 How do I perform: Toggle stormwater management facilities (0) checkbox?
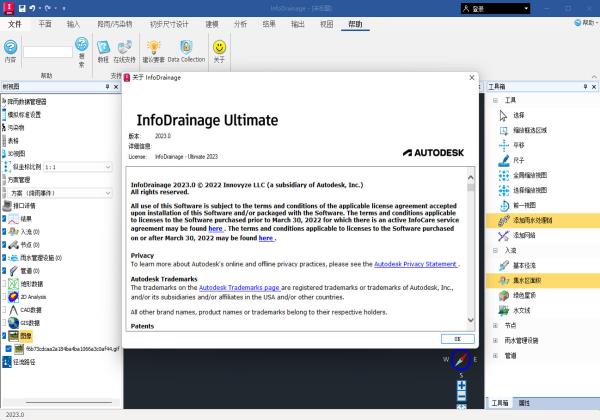click(x=4, y=258)
